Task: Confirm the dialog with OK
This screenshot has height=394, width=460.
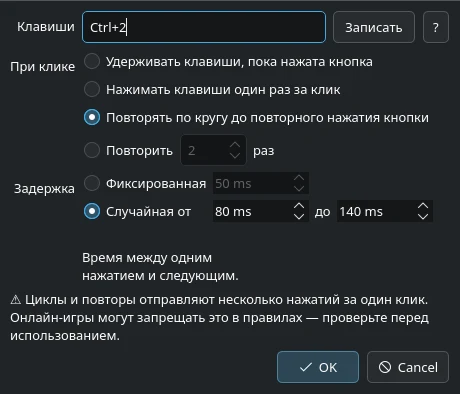Action: (318, 367)
